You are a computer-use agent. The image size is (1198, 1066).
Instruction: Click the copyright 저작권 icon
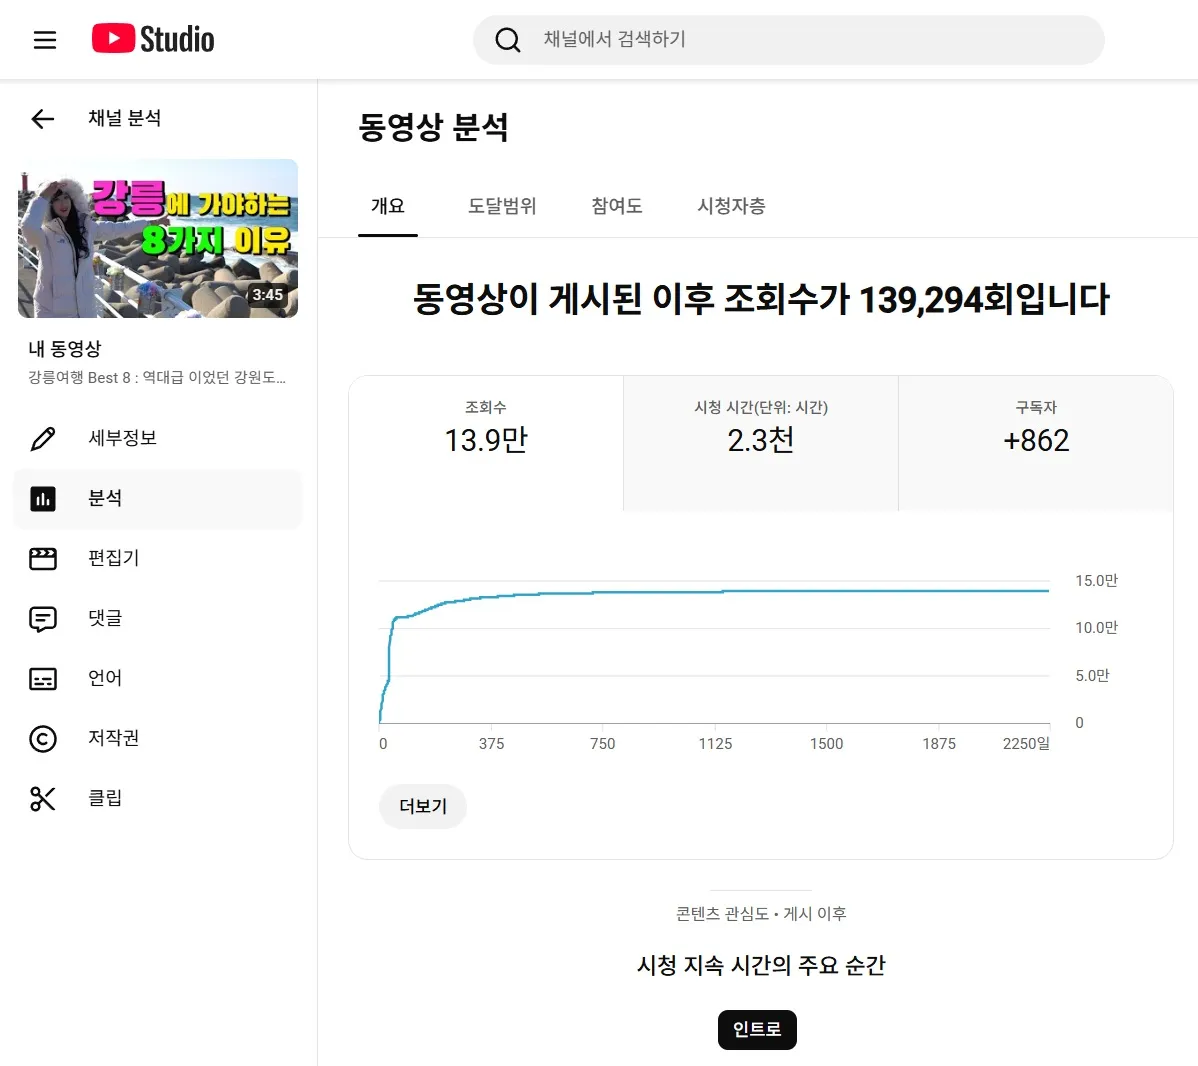[43, 738]
